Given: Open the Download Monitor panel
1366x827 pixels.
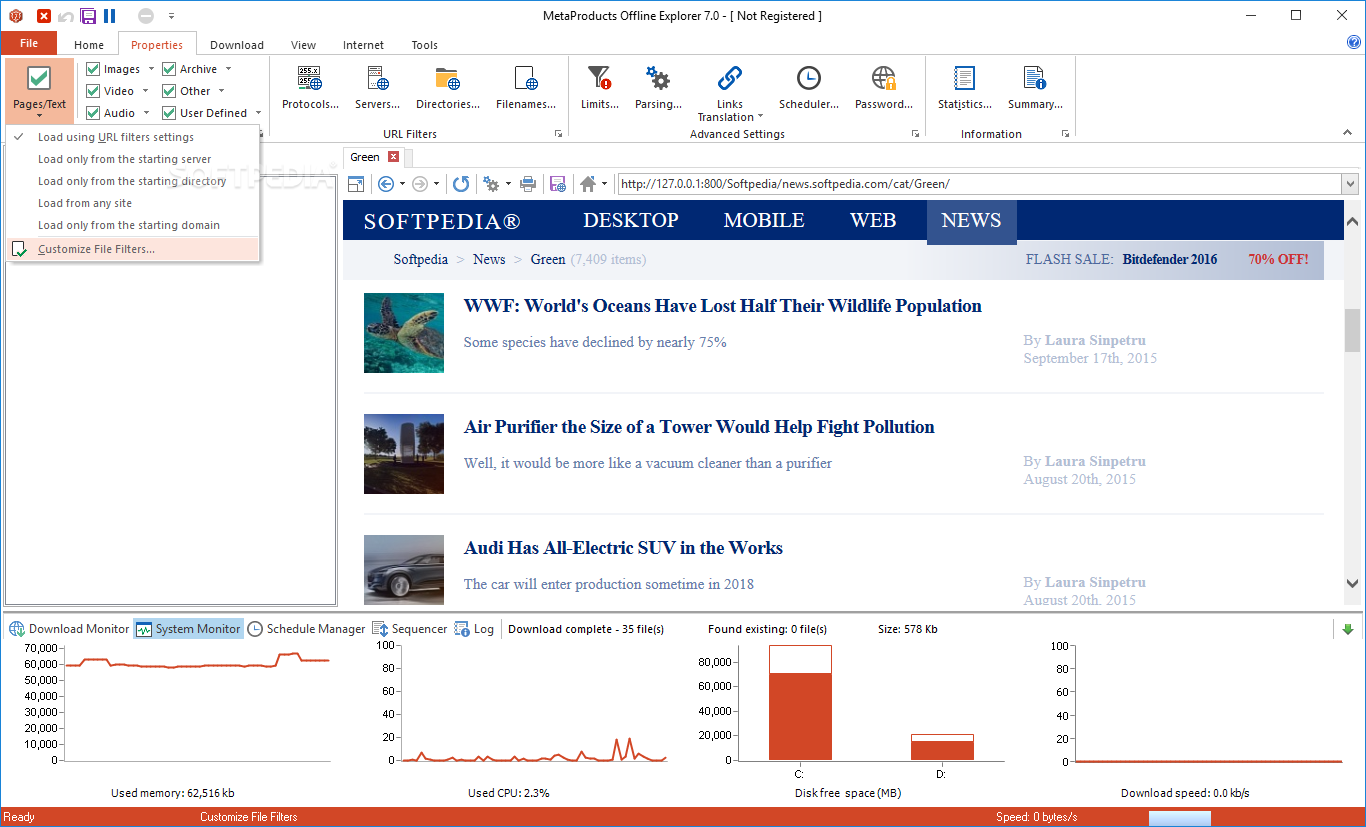Looking at the screenshot, I should point(70,629).
